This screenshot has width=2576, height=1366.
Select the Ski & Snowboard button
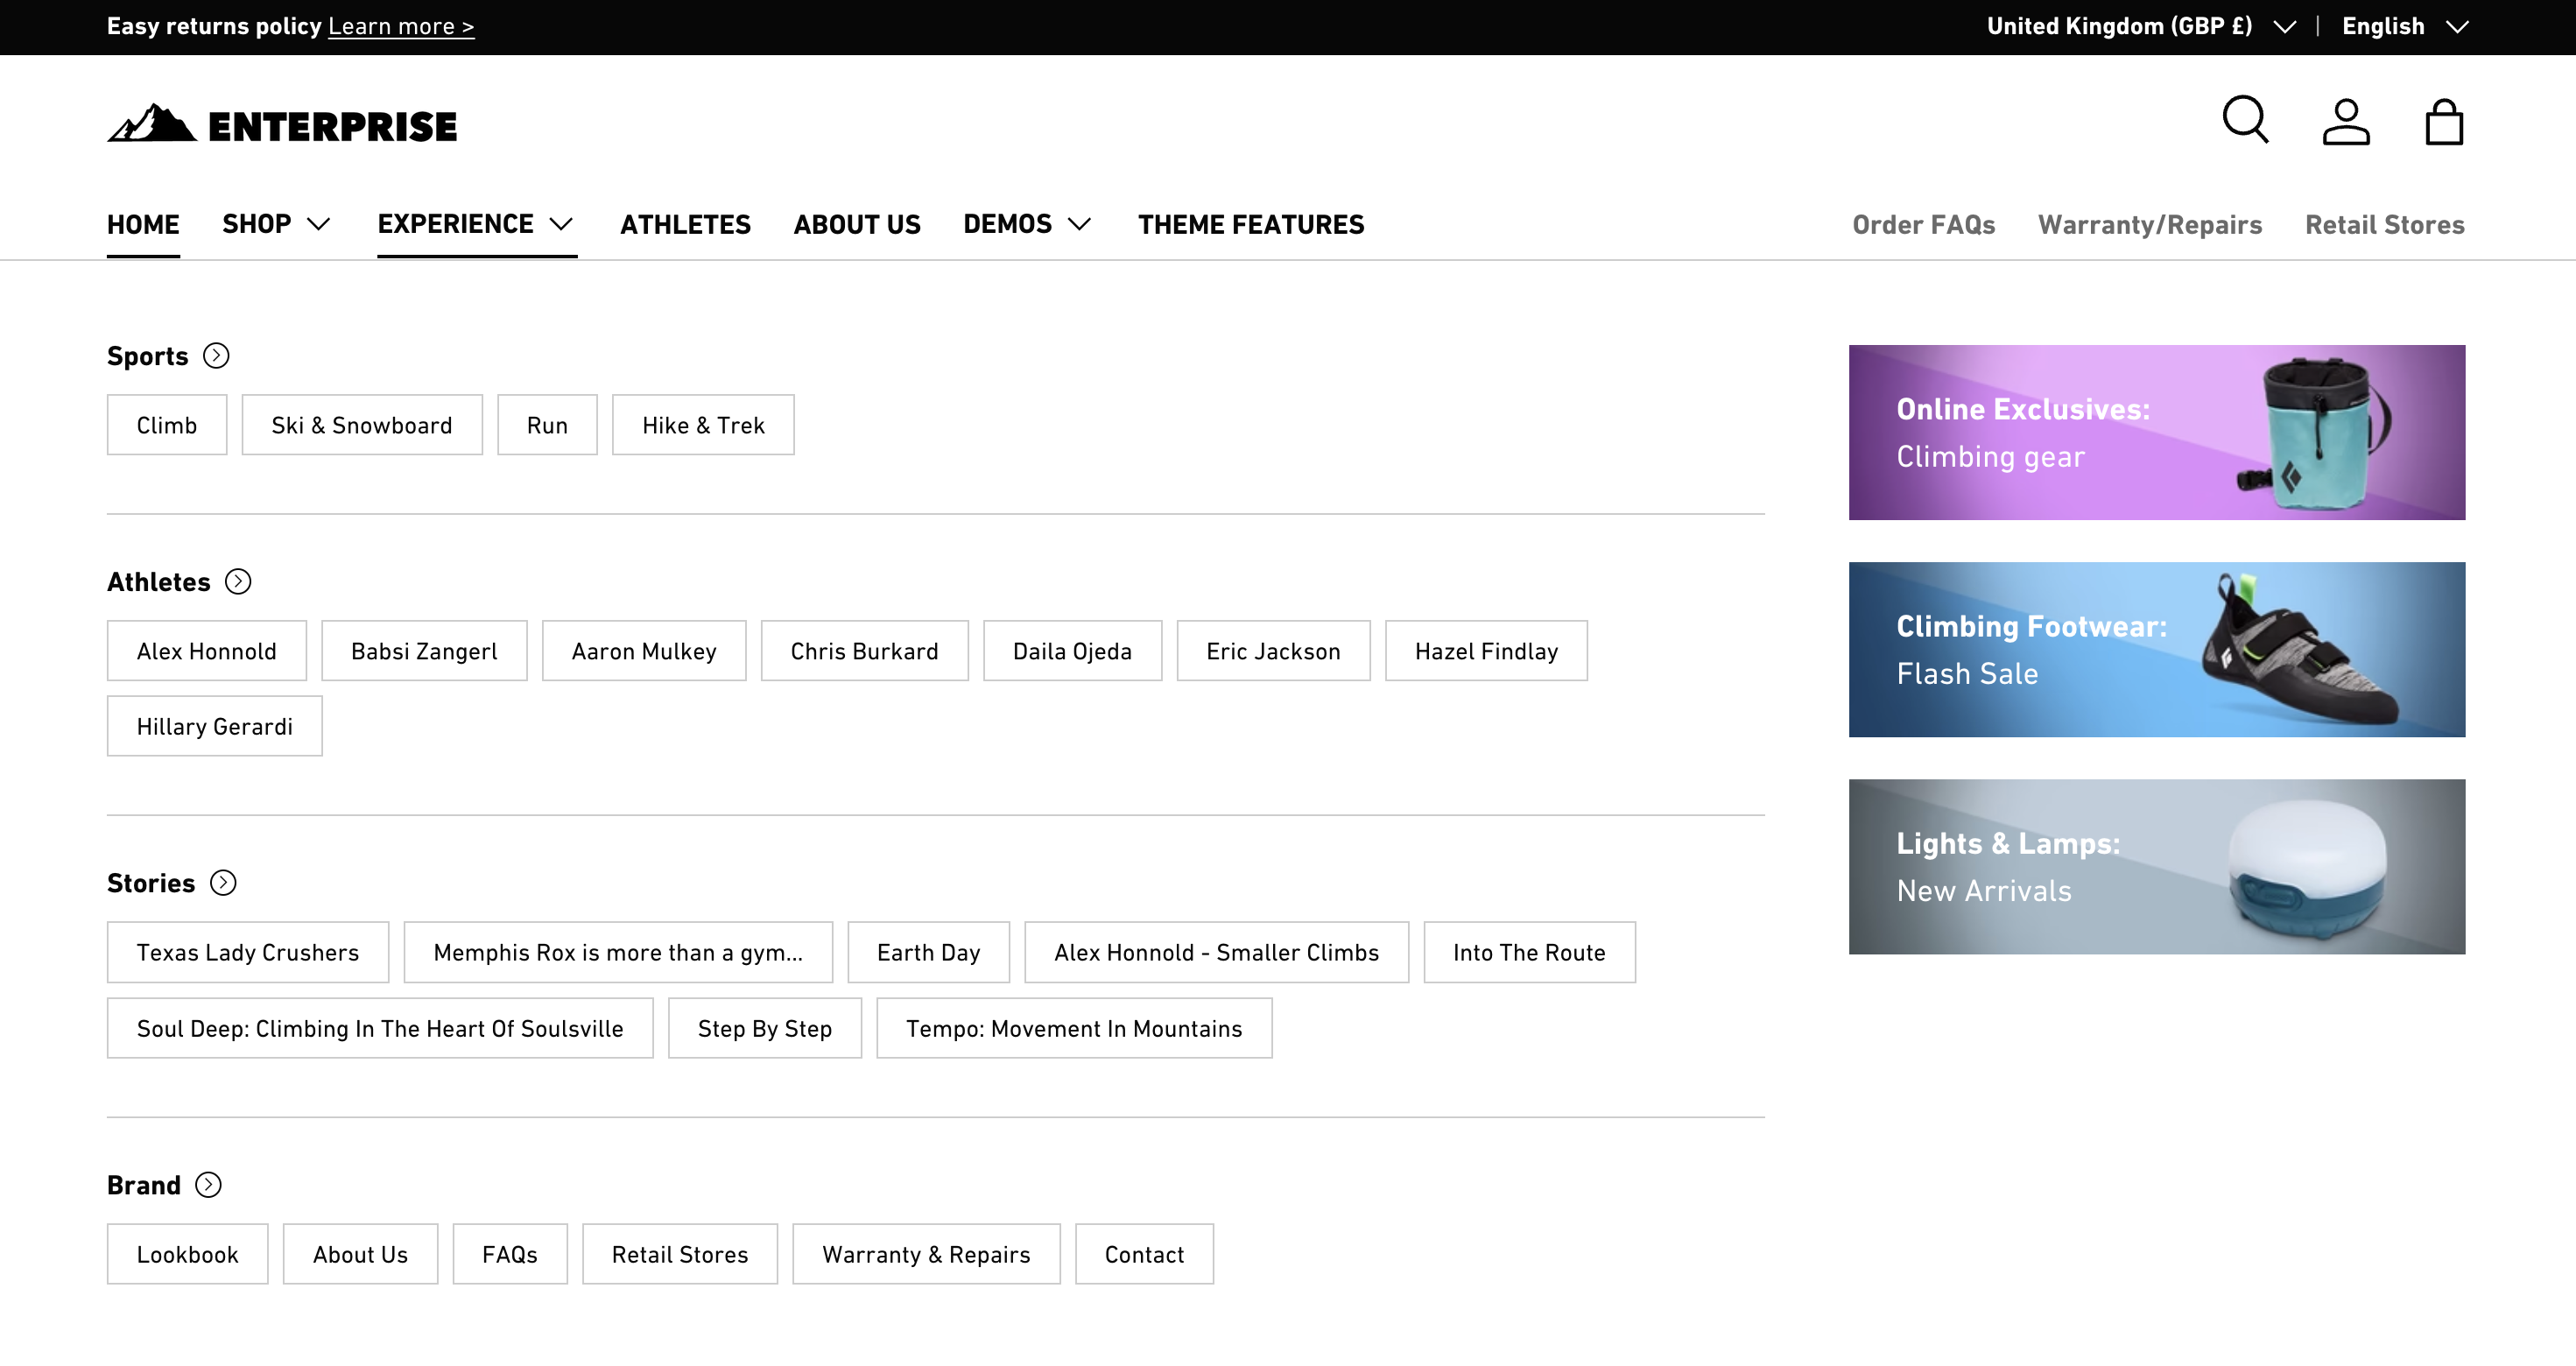[362, 425]
